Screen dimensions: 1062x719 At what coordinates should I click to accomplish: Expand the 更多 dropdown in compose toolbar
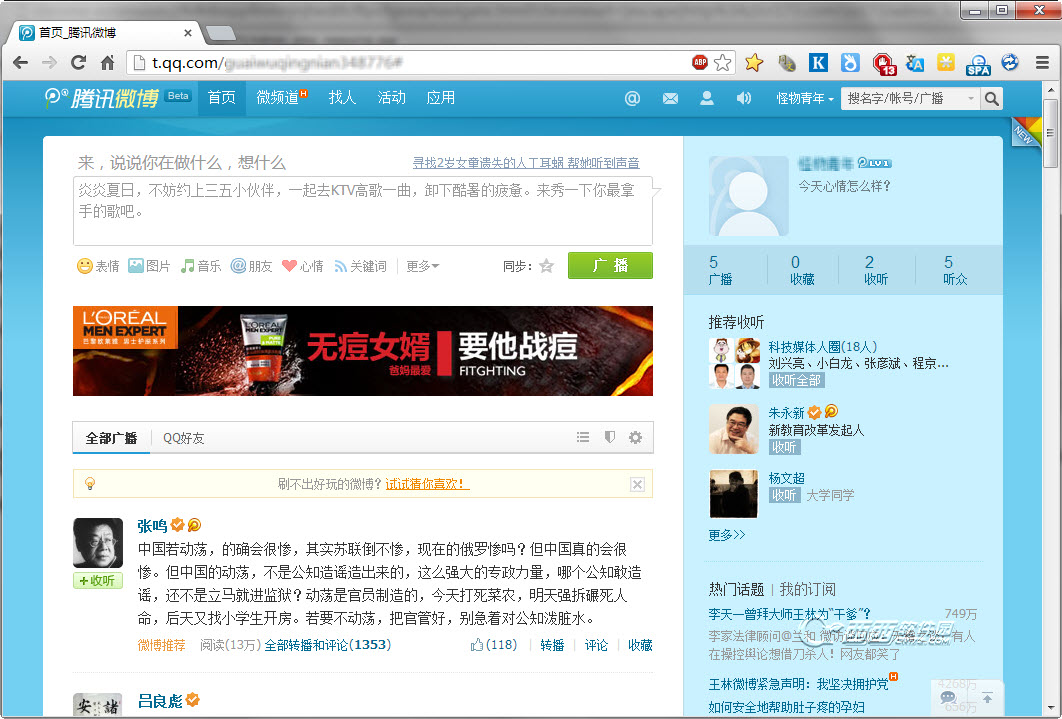[x=423, y=266]
